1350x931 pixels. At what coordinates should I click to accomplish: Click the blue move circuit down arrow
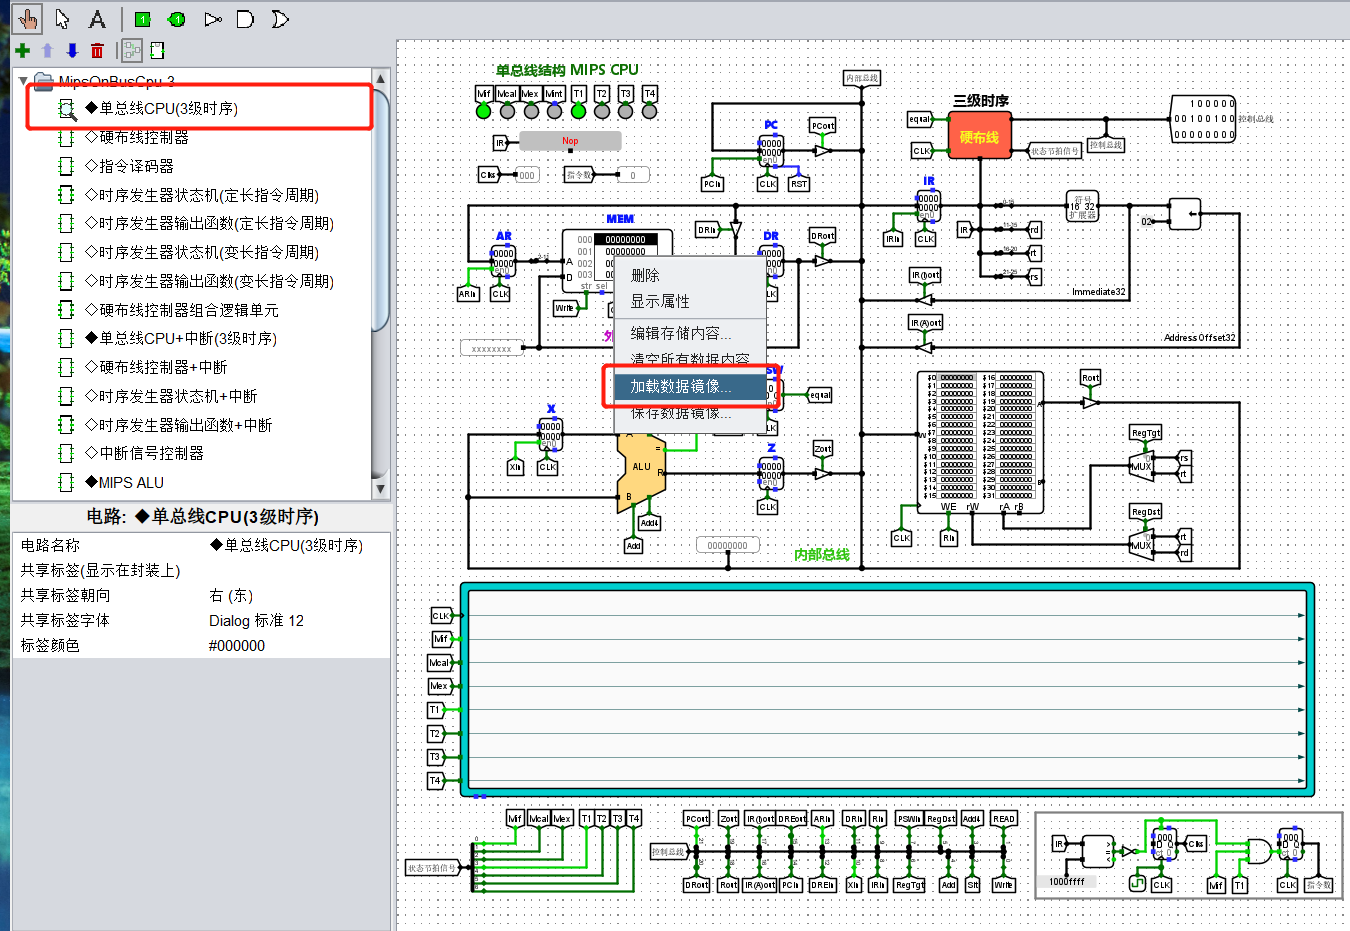click(x=72, y=50)
